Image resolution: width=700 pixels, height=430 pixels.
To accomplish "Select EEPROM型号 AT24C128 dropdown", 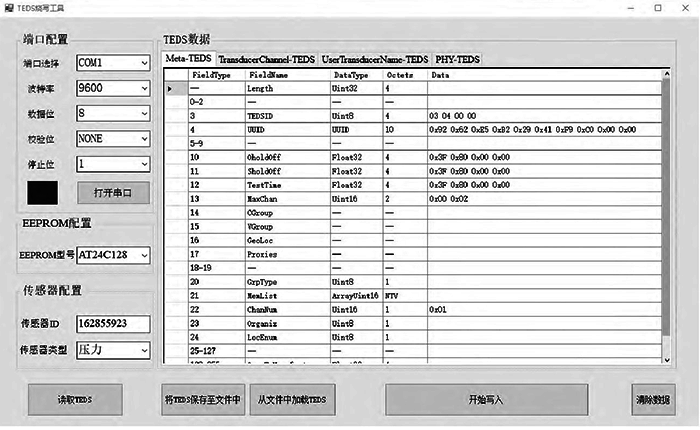I will 112,255.
